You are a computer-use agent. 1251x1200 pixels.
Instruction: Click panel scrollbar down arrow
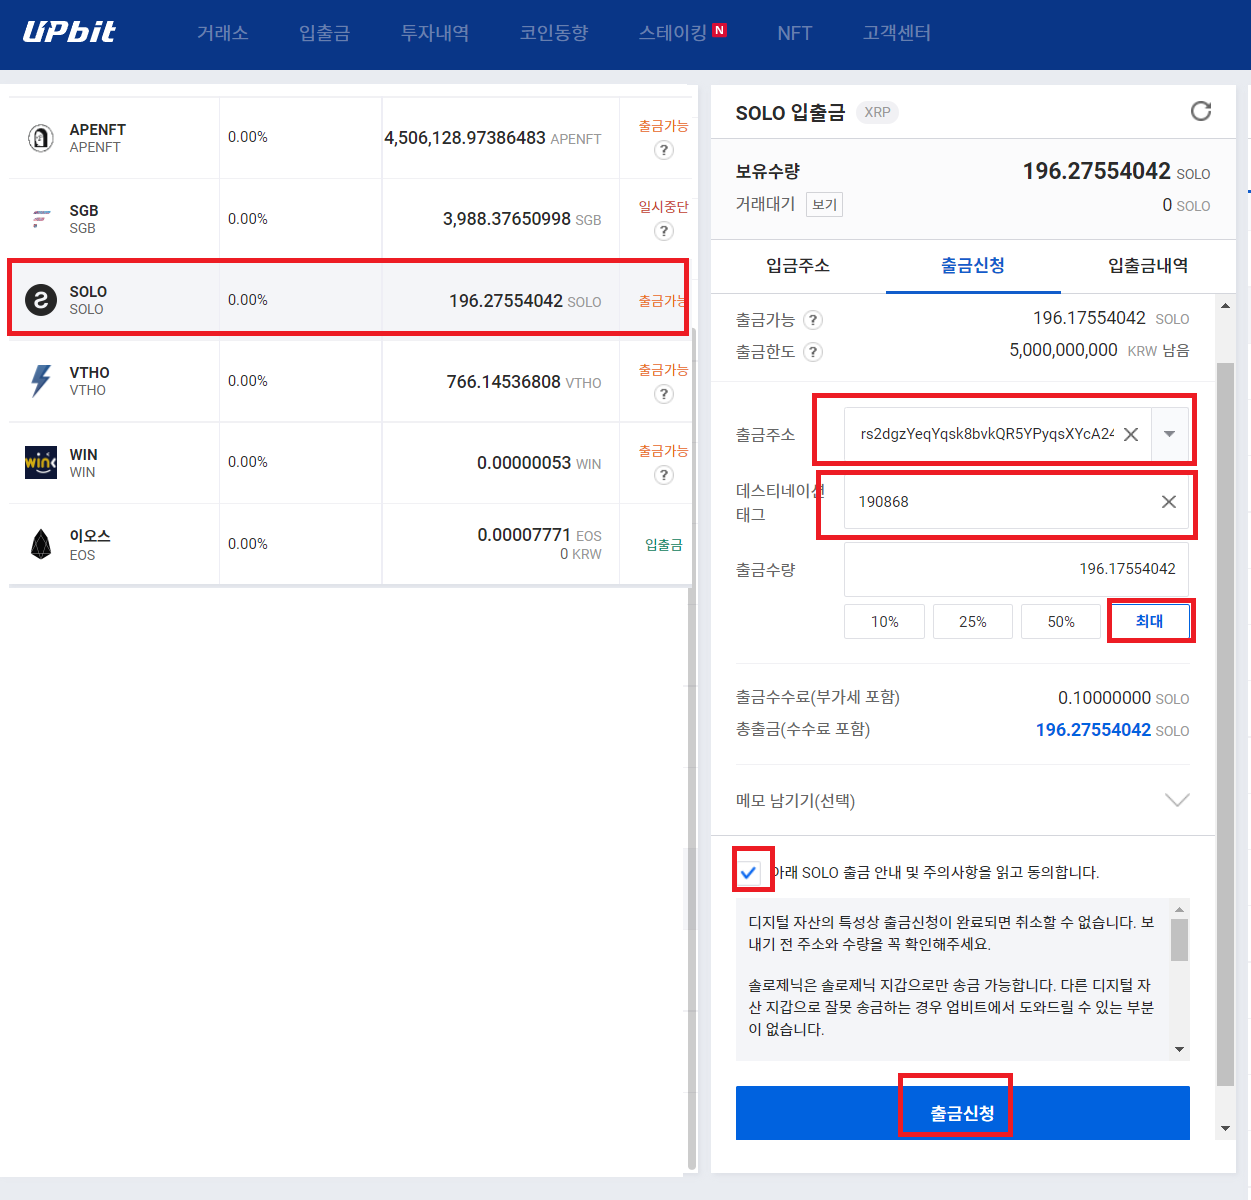click(x=1226, y=1129)
